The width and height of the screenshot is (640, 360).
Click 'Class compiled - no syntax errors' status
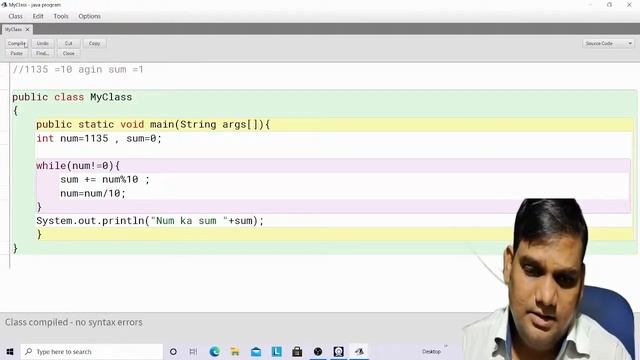pos(74,322)
